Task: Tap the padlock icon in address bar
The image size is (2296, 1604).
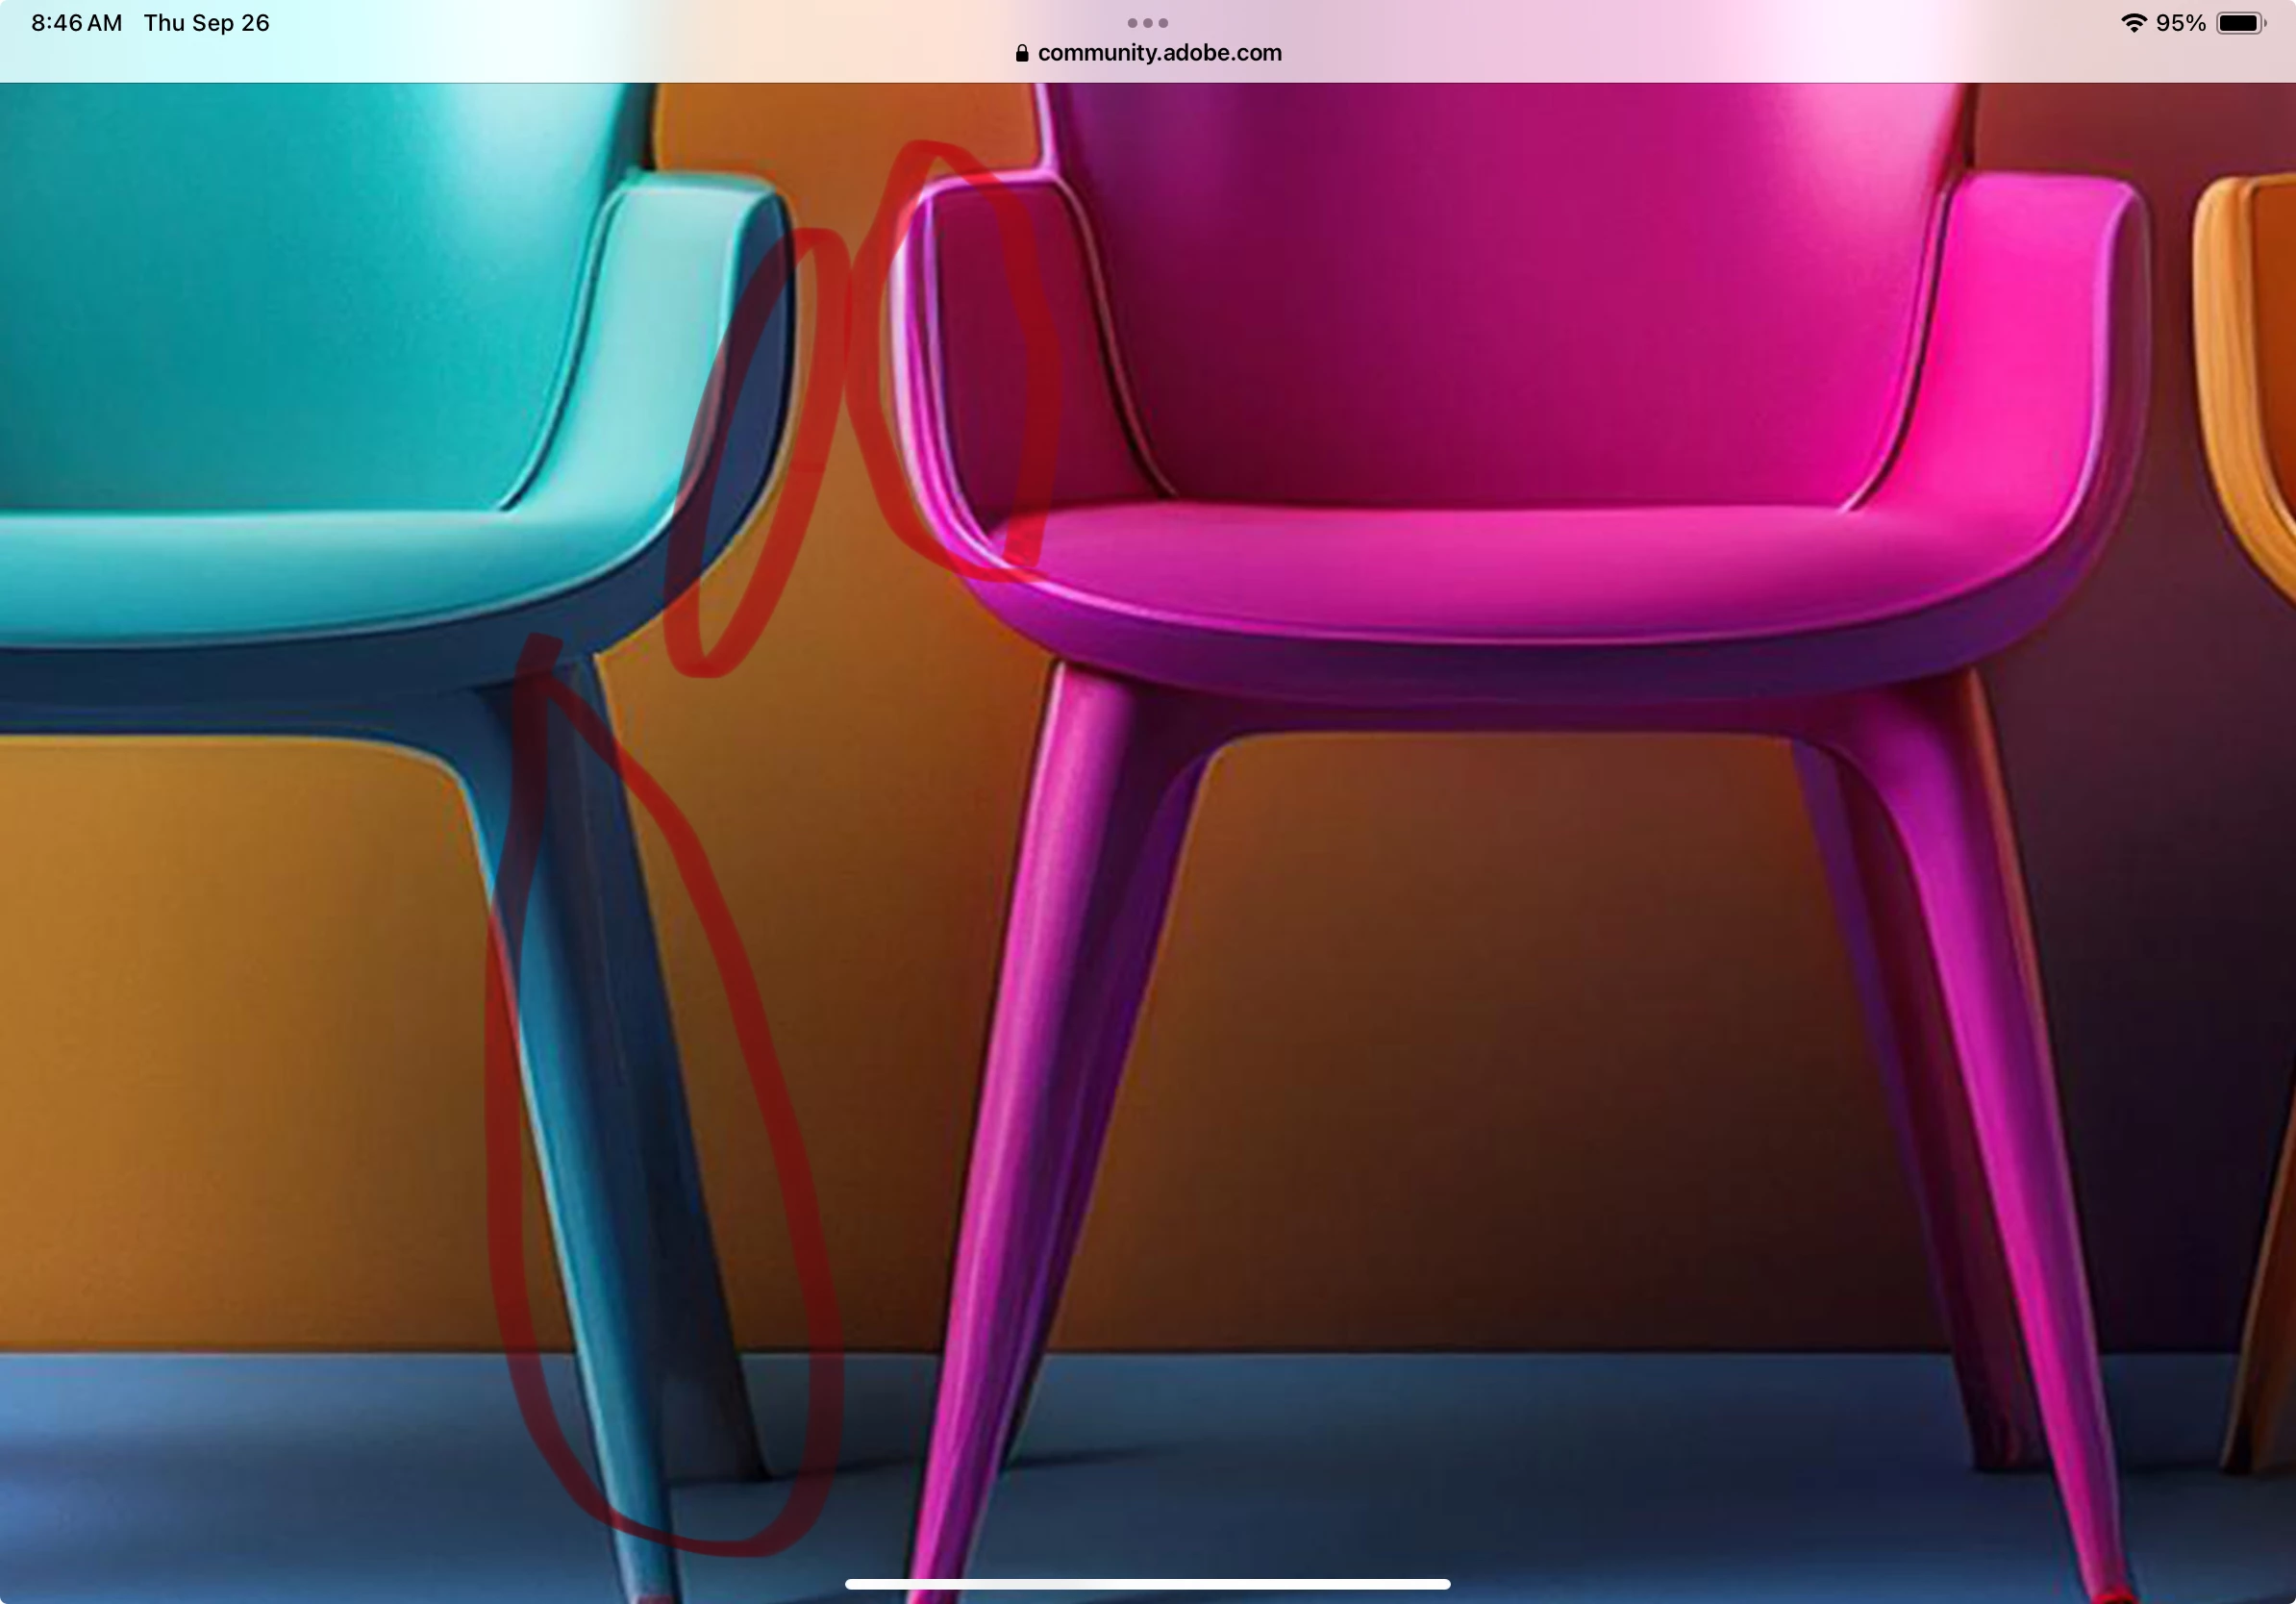Action: (x=1021, y=53)
